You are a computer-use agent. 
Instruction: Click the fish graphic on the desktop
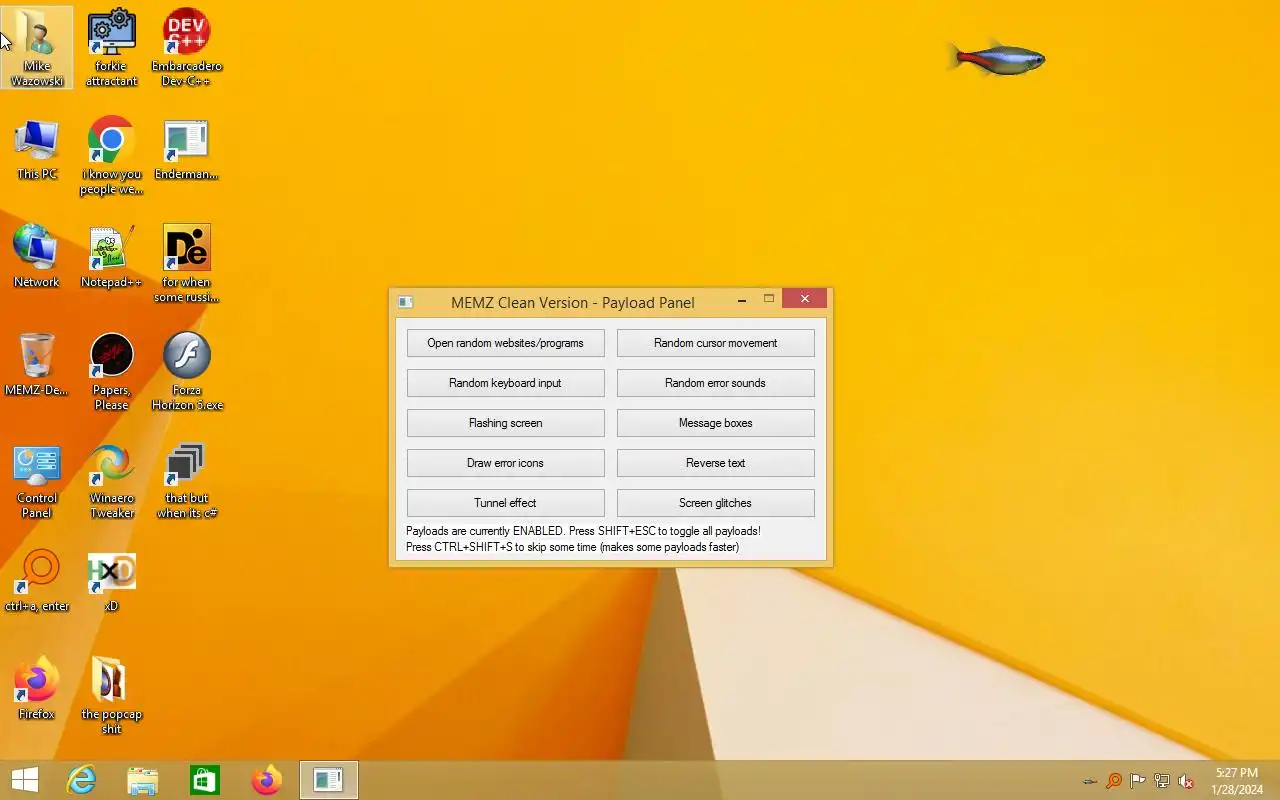[x=996, y=58]
